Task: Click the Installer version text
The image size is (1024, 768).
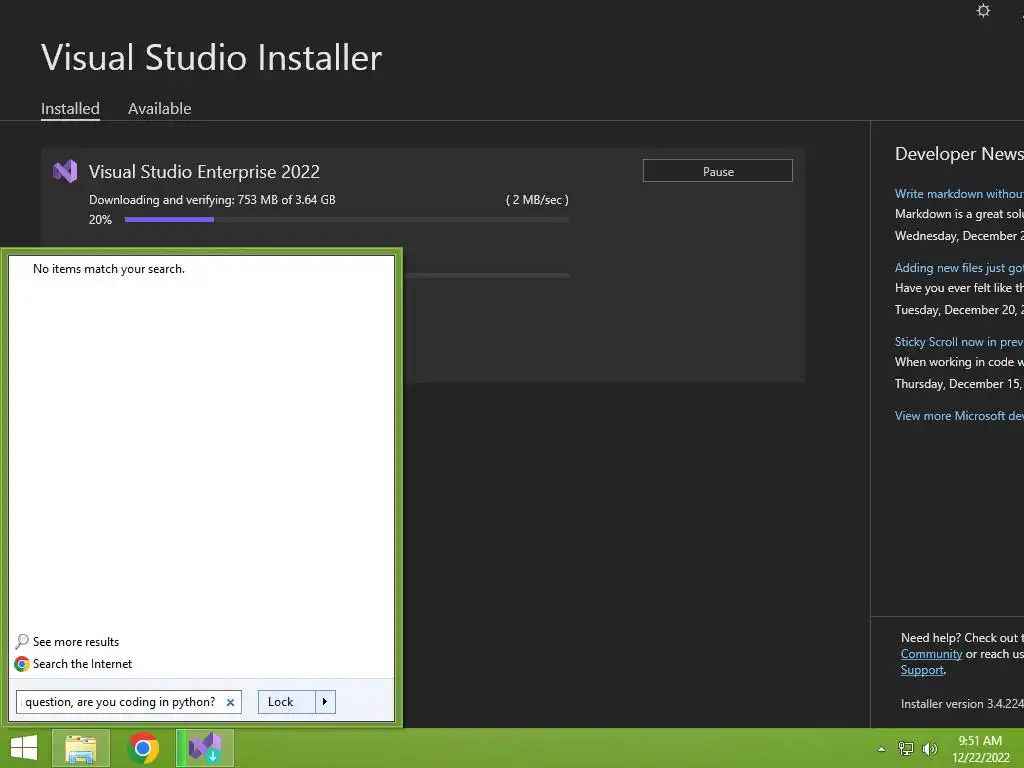Action: (x=962, y=704)
